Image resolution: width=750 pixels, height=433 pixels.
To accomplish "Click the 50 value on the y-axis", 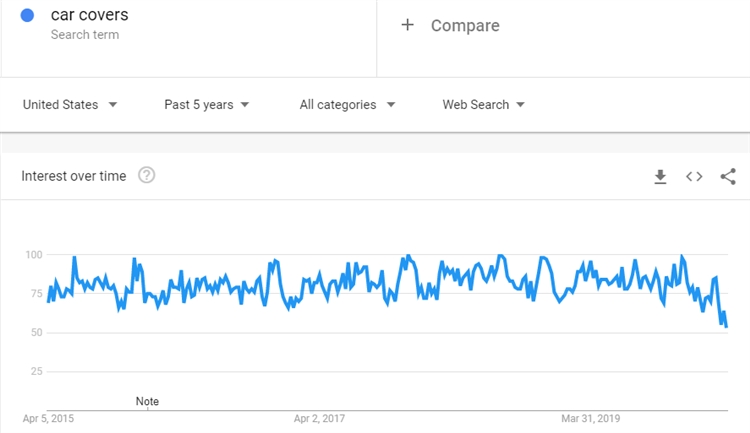I will [x=36, y=333].
